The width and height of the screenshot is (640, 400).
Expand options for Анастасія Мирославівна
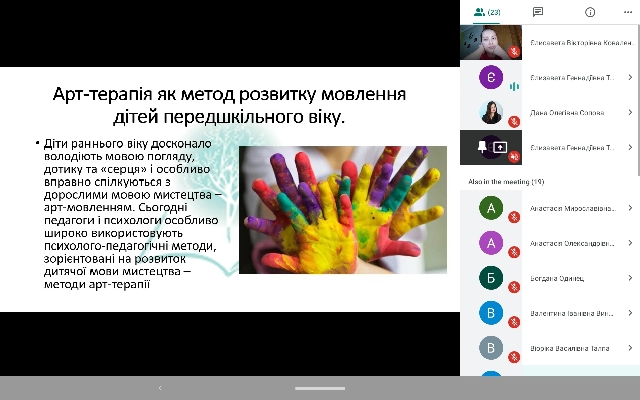(x=630, y=208)
